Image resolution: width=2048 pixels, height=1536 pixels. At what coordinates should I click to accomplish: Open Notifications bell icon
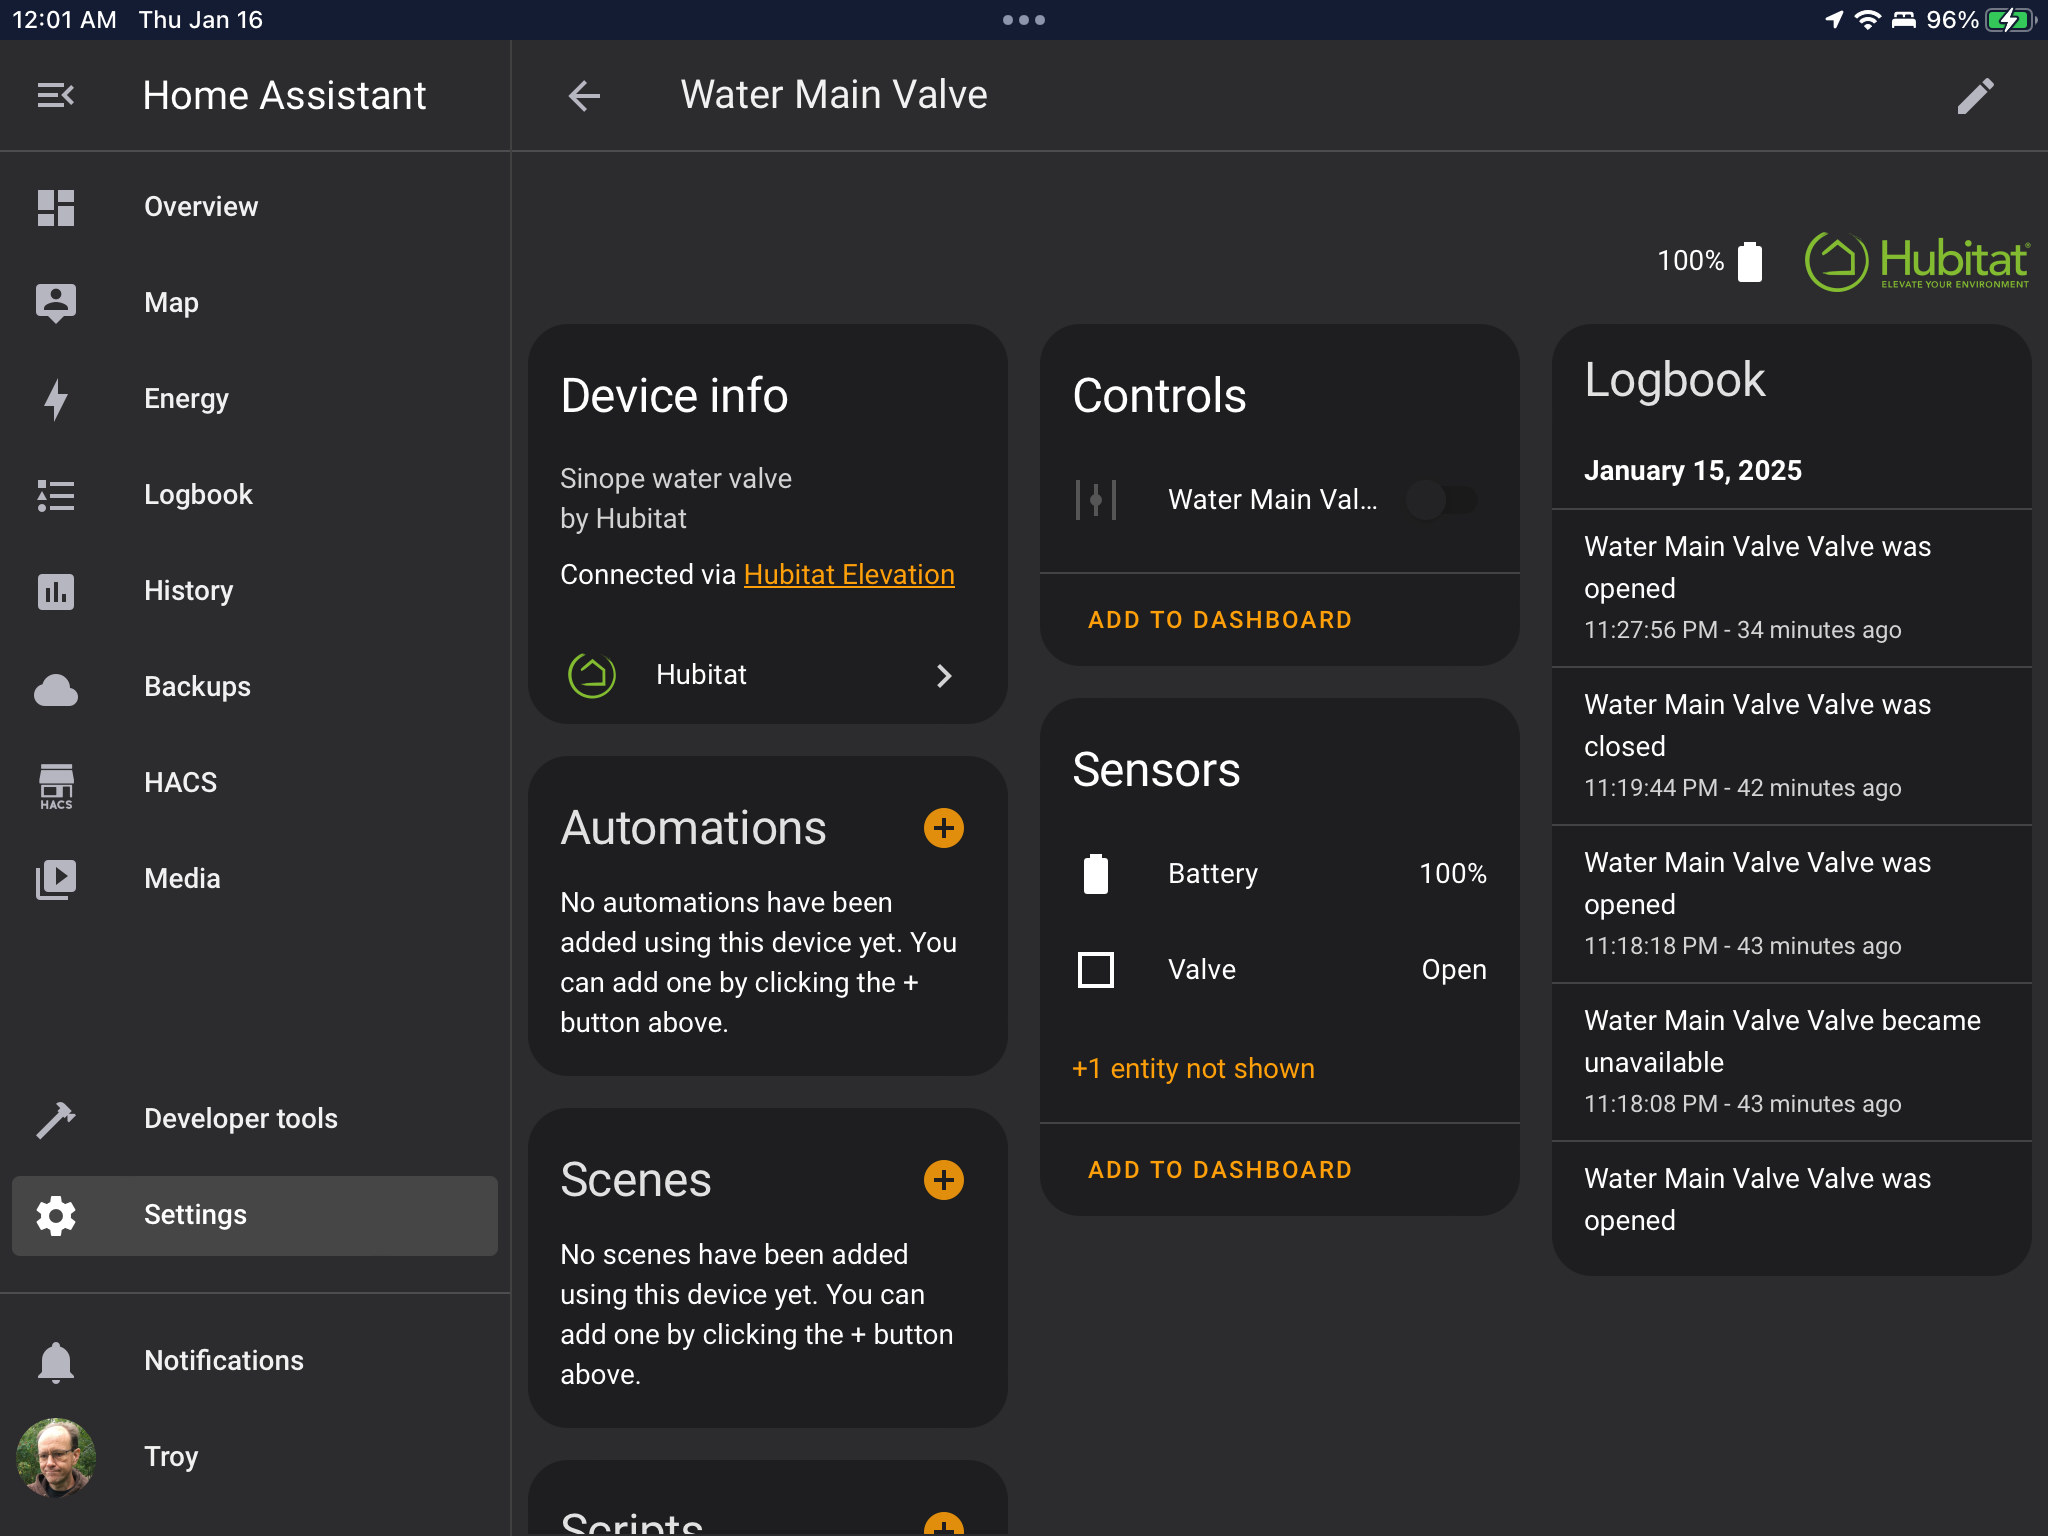[x=56, y=1361]
